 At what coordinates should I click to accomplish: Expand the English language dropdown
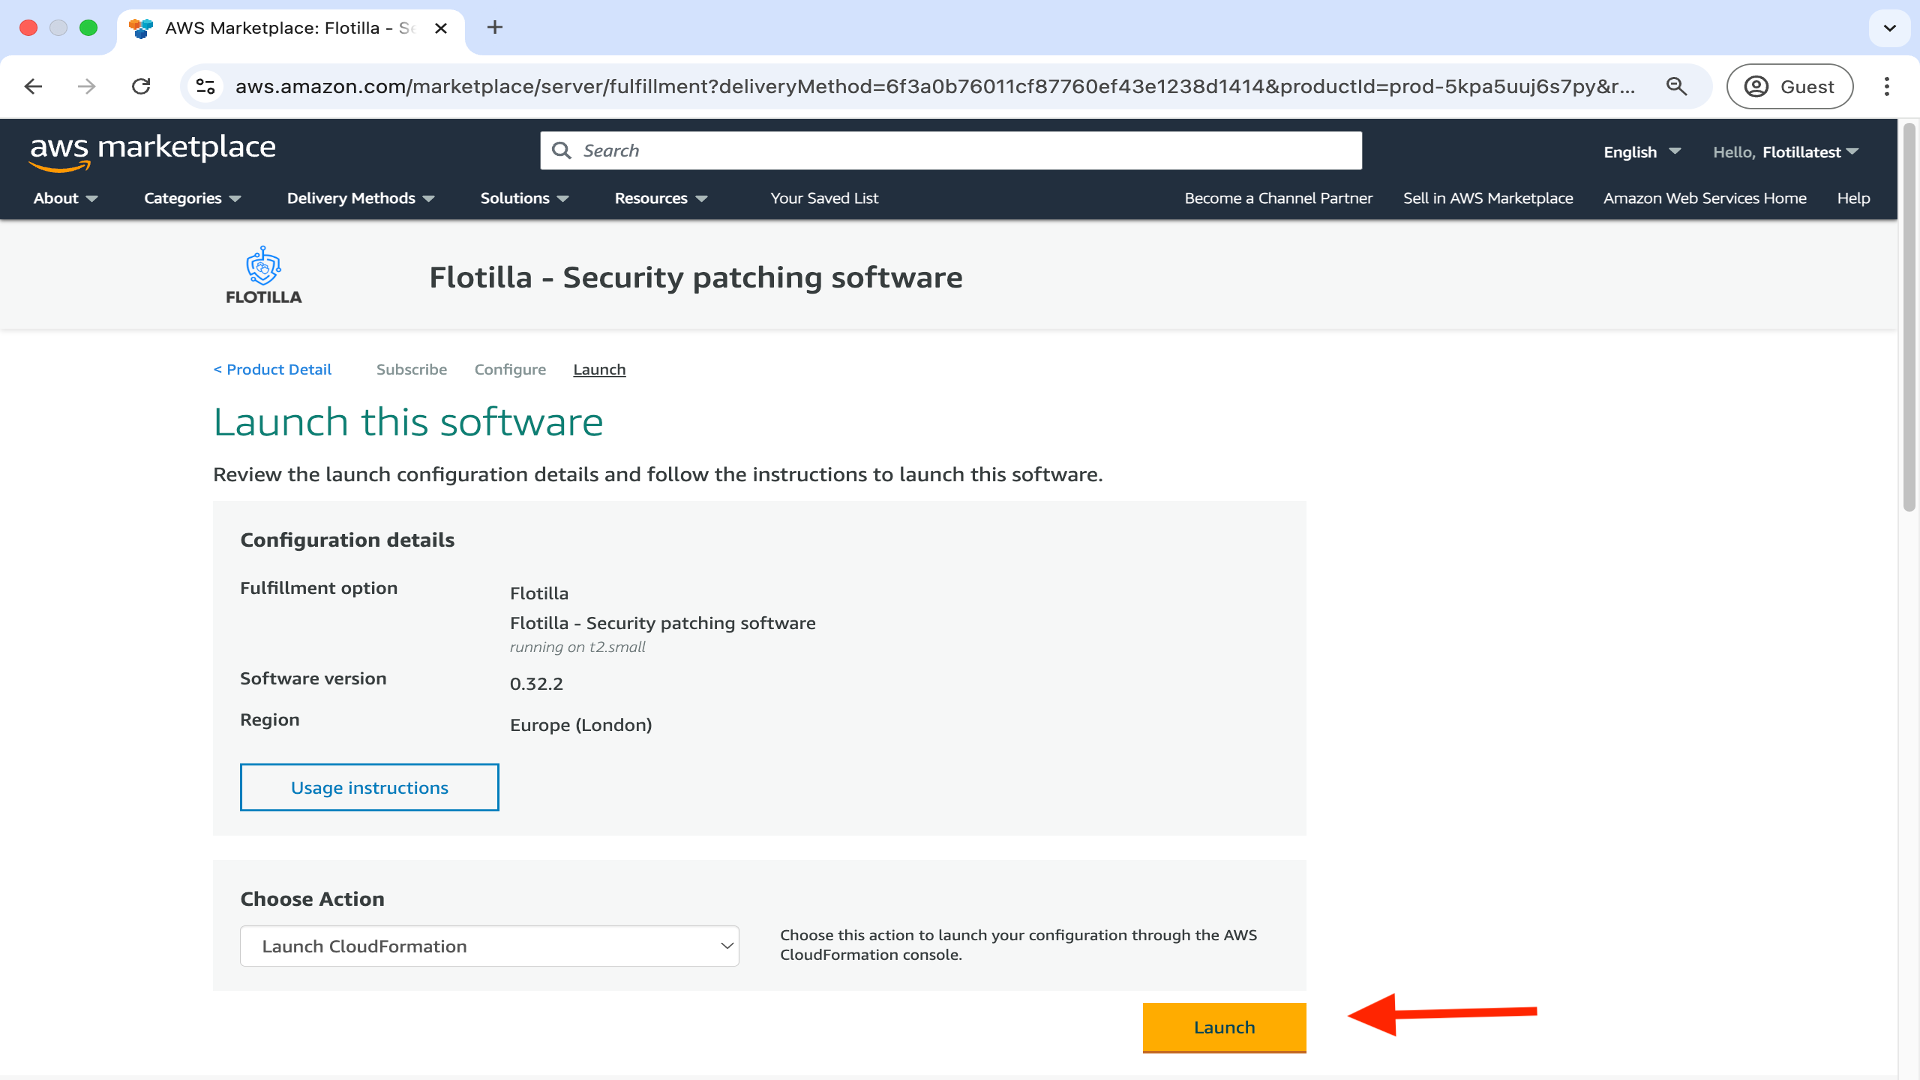(x=1641, y=152)
